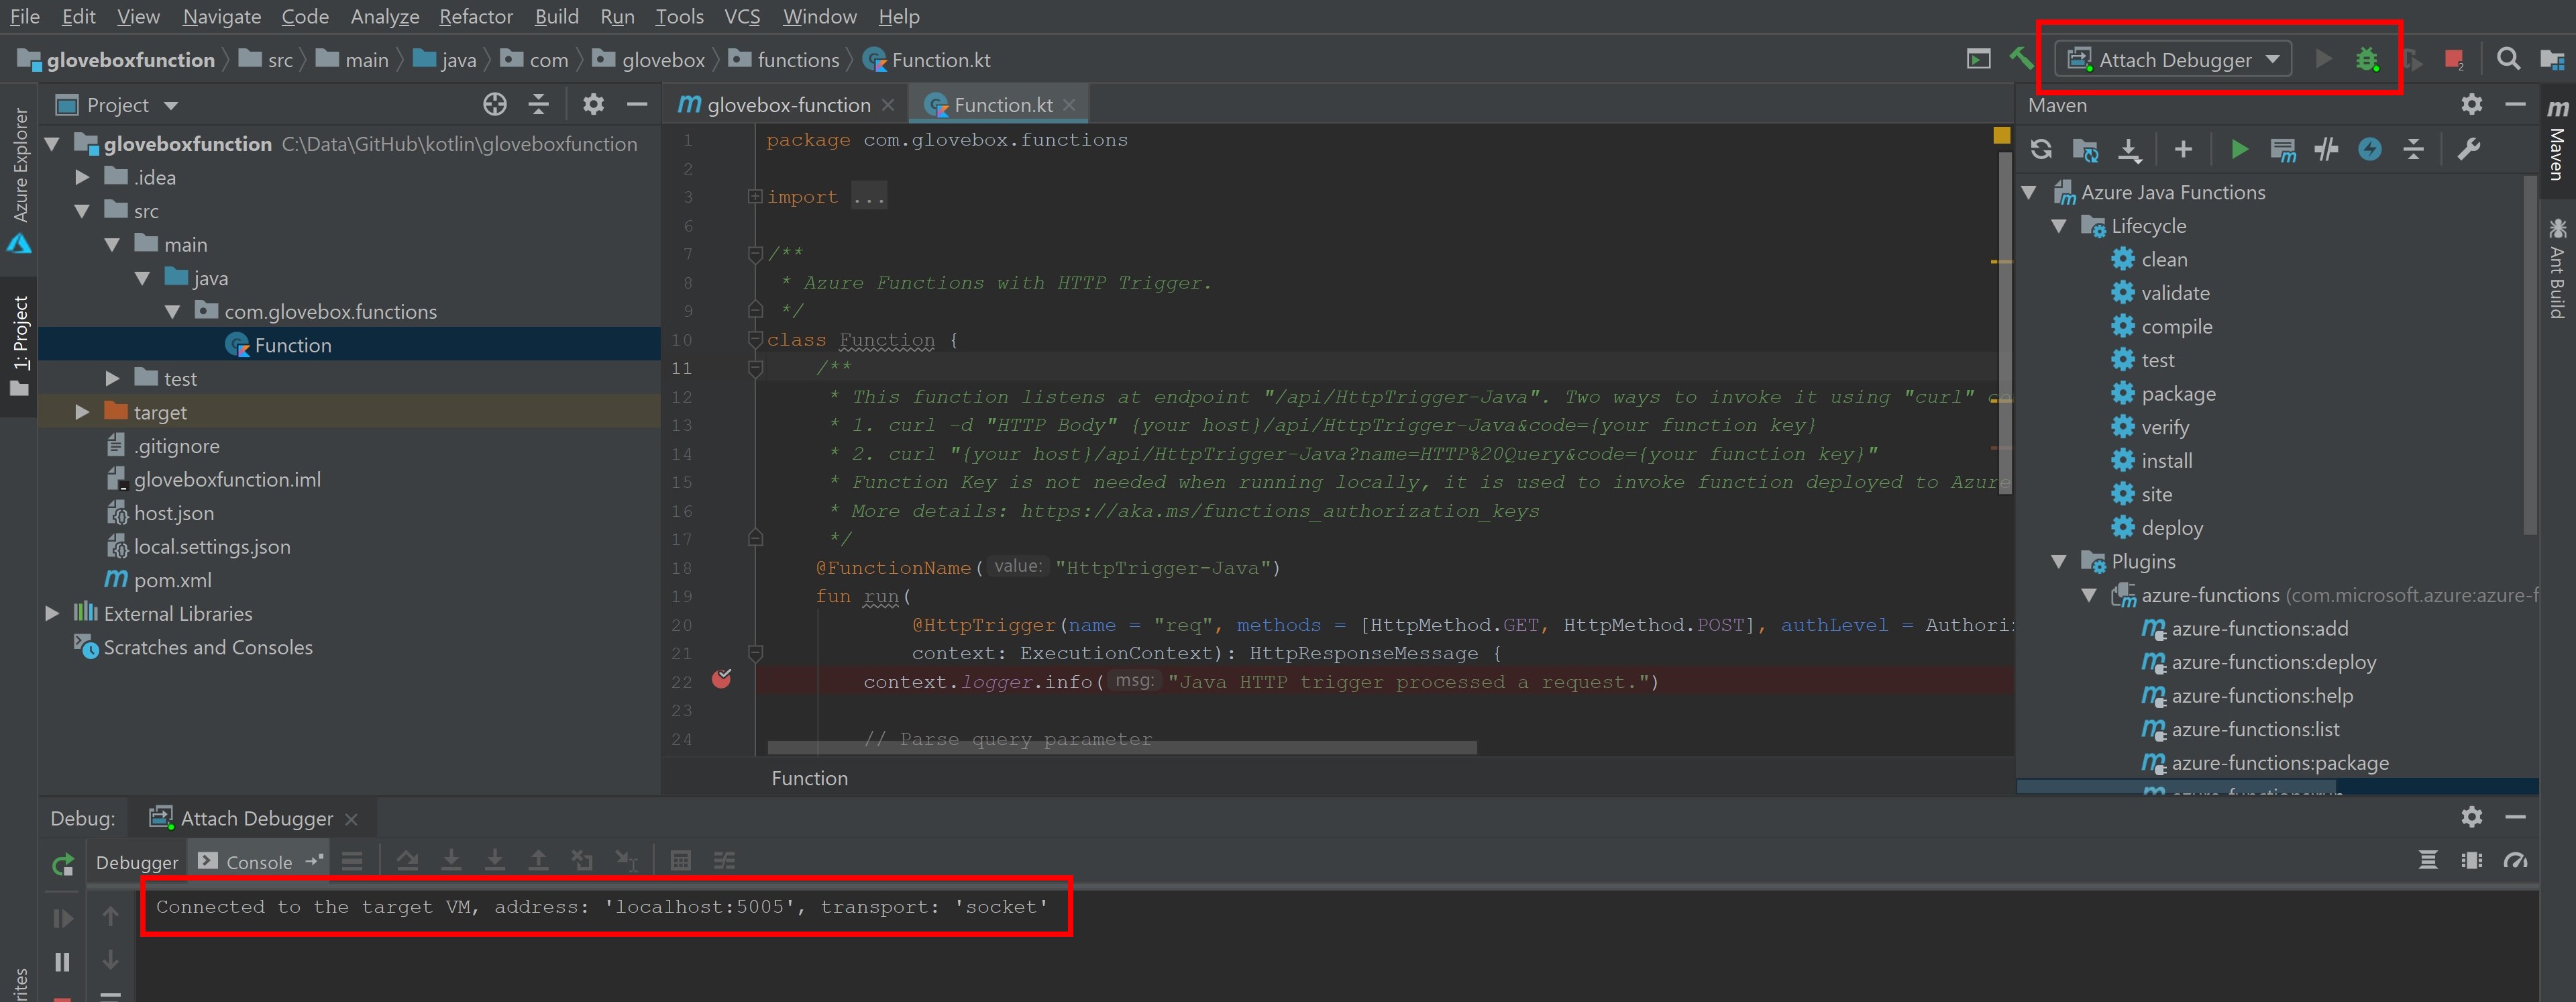Open Maven settings wrench icon
This screenshot has height=1002, width=2576.
(x=2468, y=150)
